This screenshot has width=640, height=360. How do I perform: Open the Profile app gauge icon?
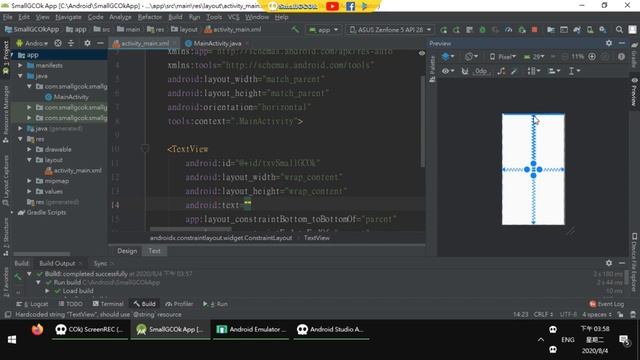tap(509, 30)
